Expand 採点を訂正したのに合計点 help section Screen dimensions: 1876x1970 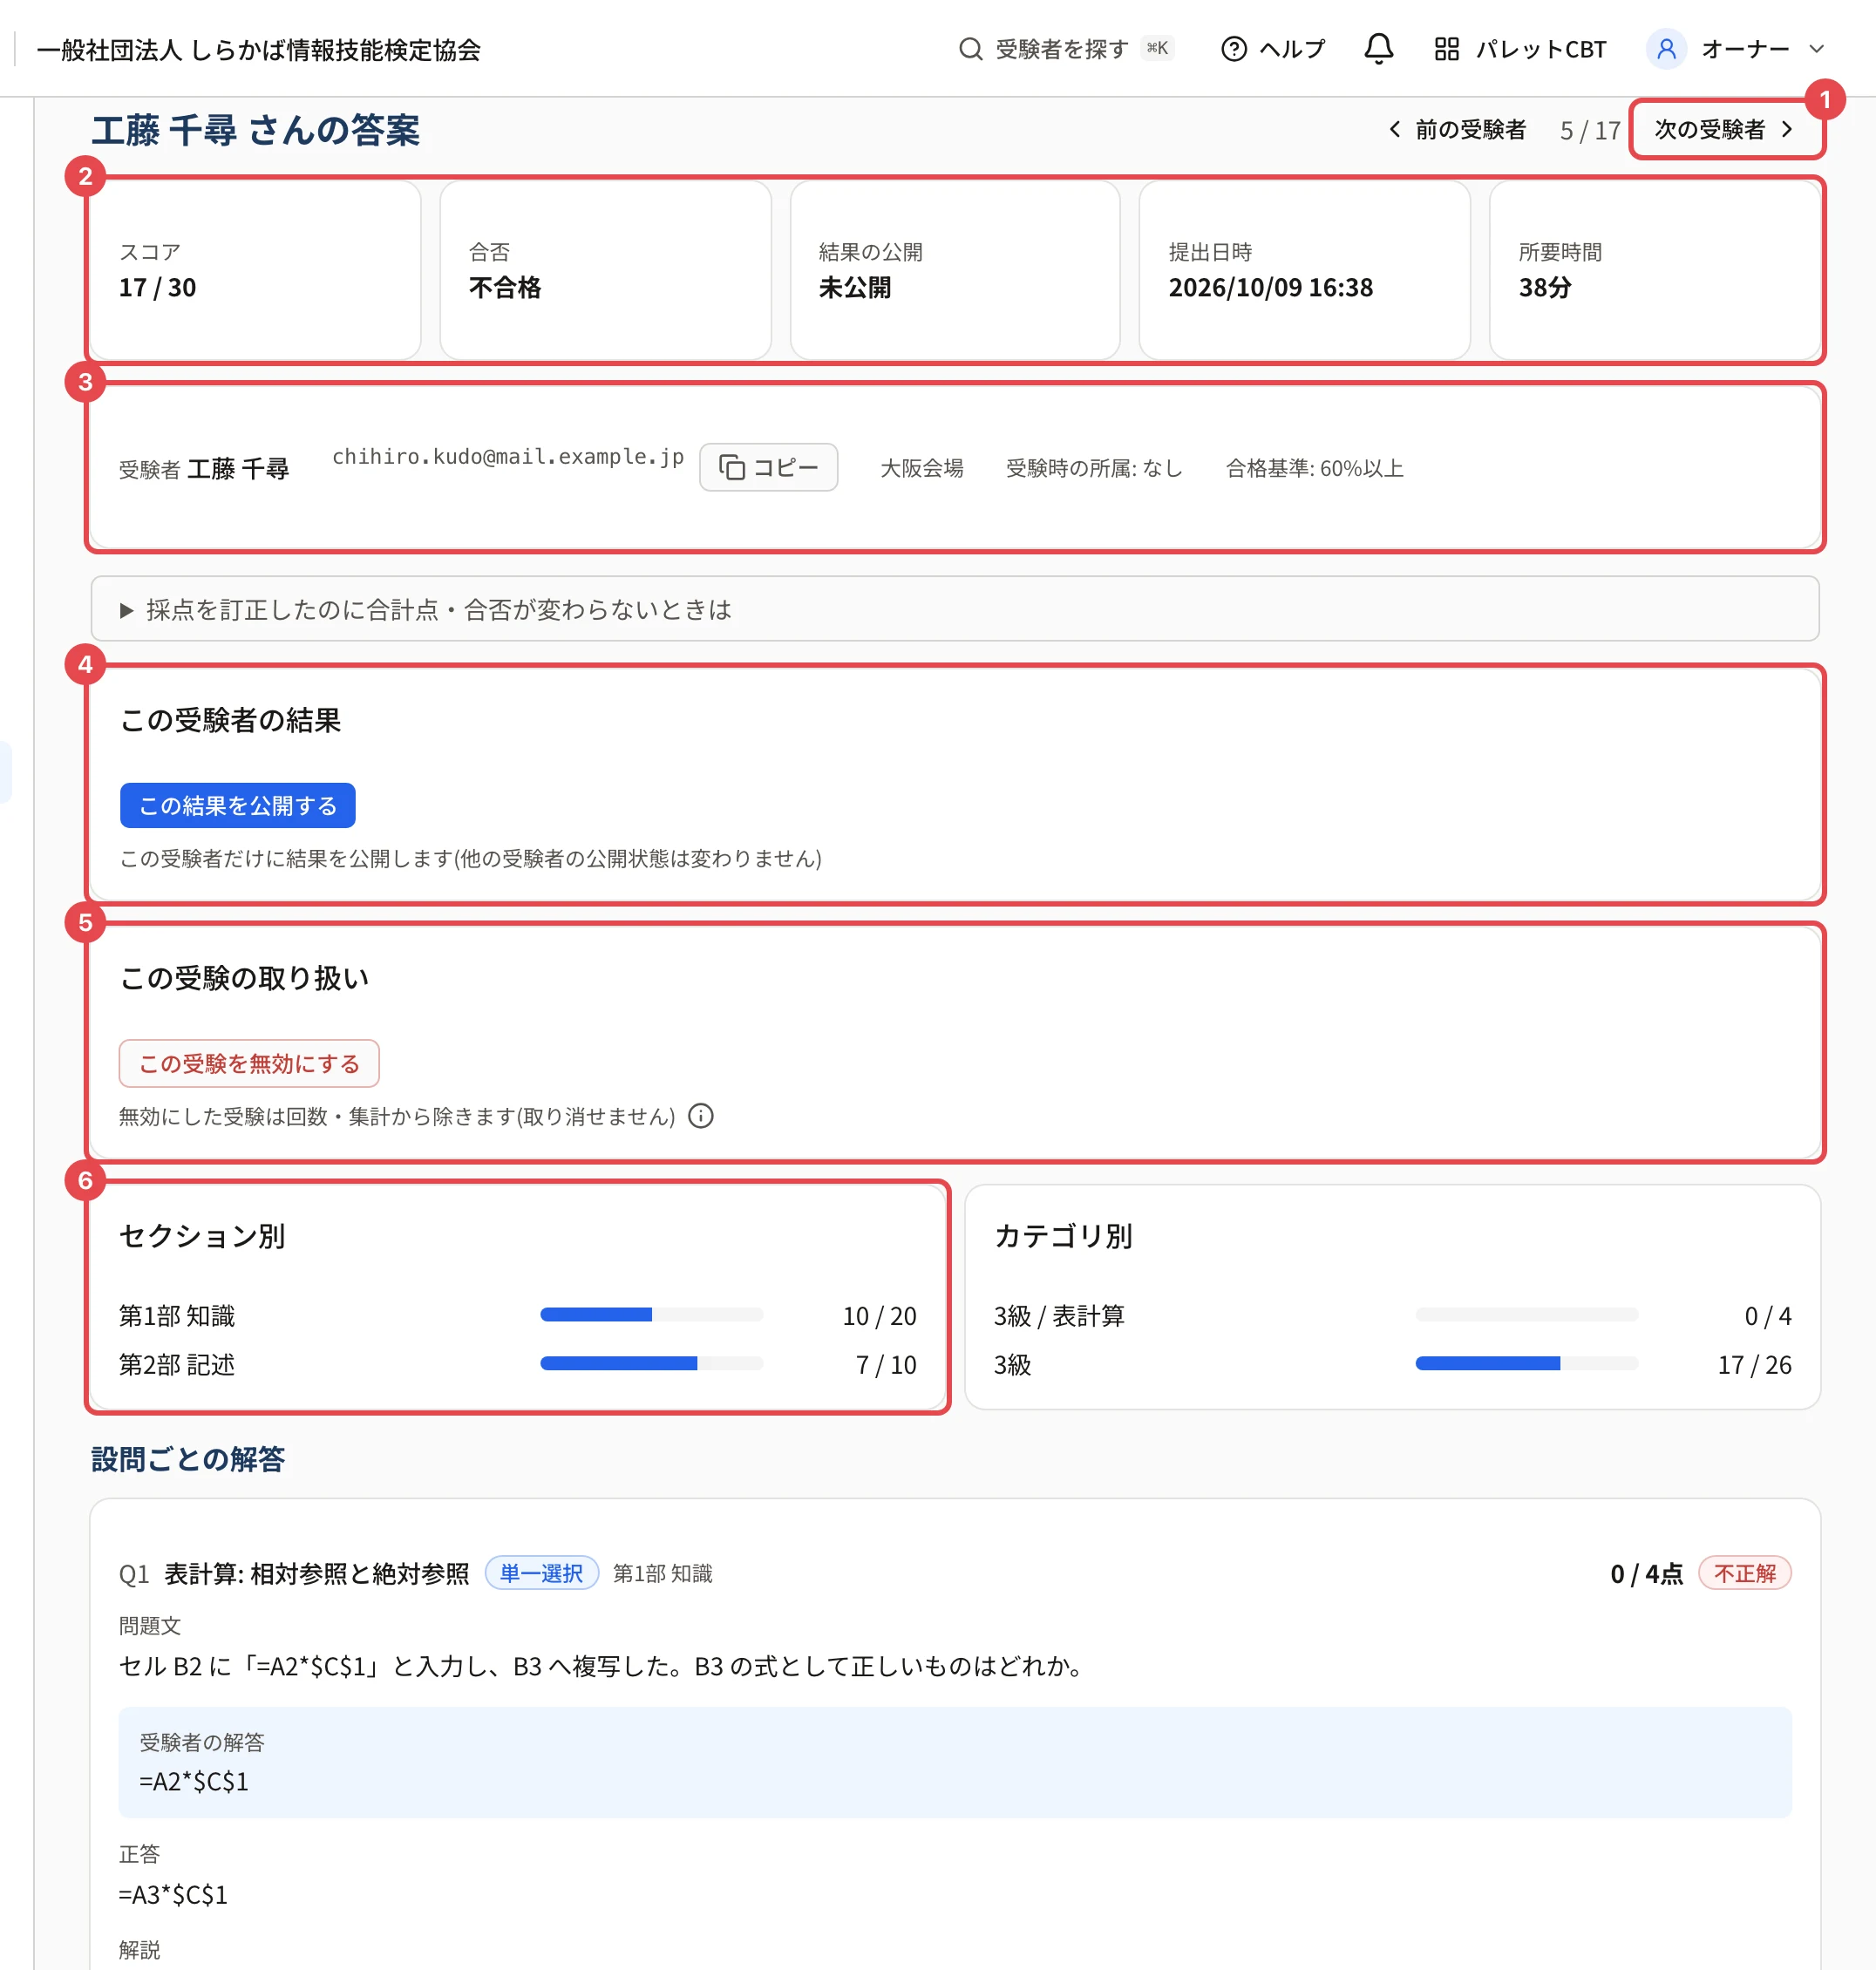point(954,609)
